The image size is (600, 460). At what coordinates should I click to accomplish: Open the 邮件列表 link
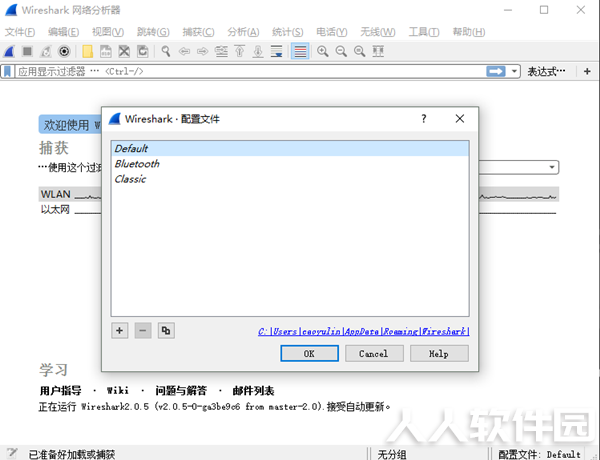coord(253,391)
